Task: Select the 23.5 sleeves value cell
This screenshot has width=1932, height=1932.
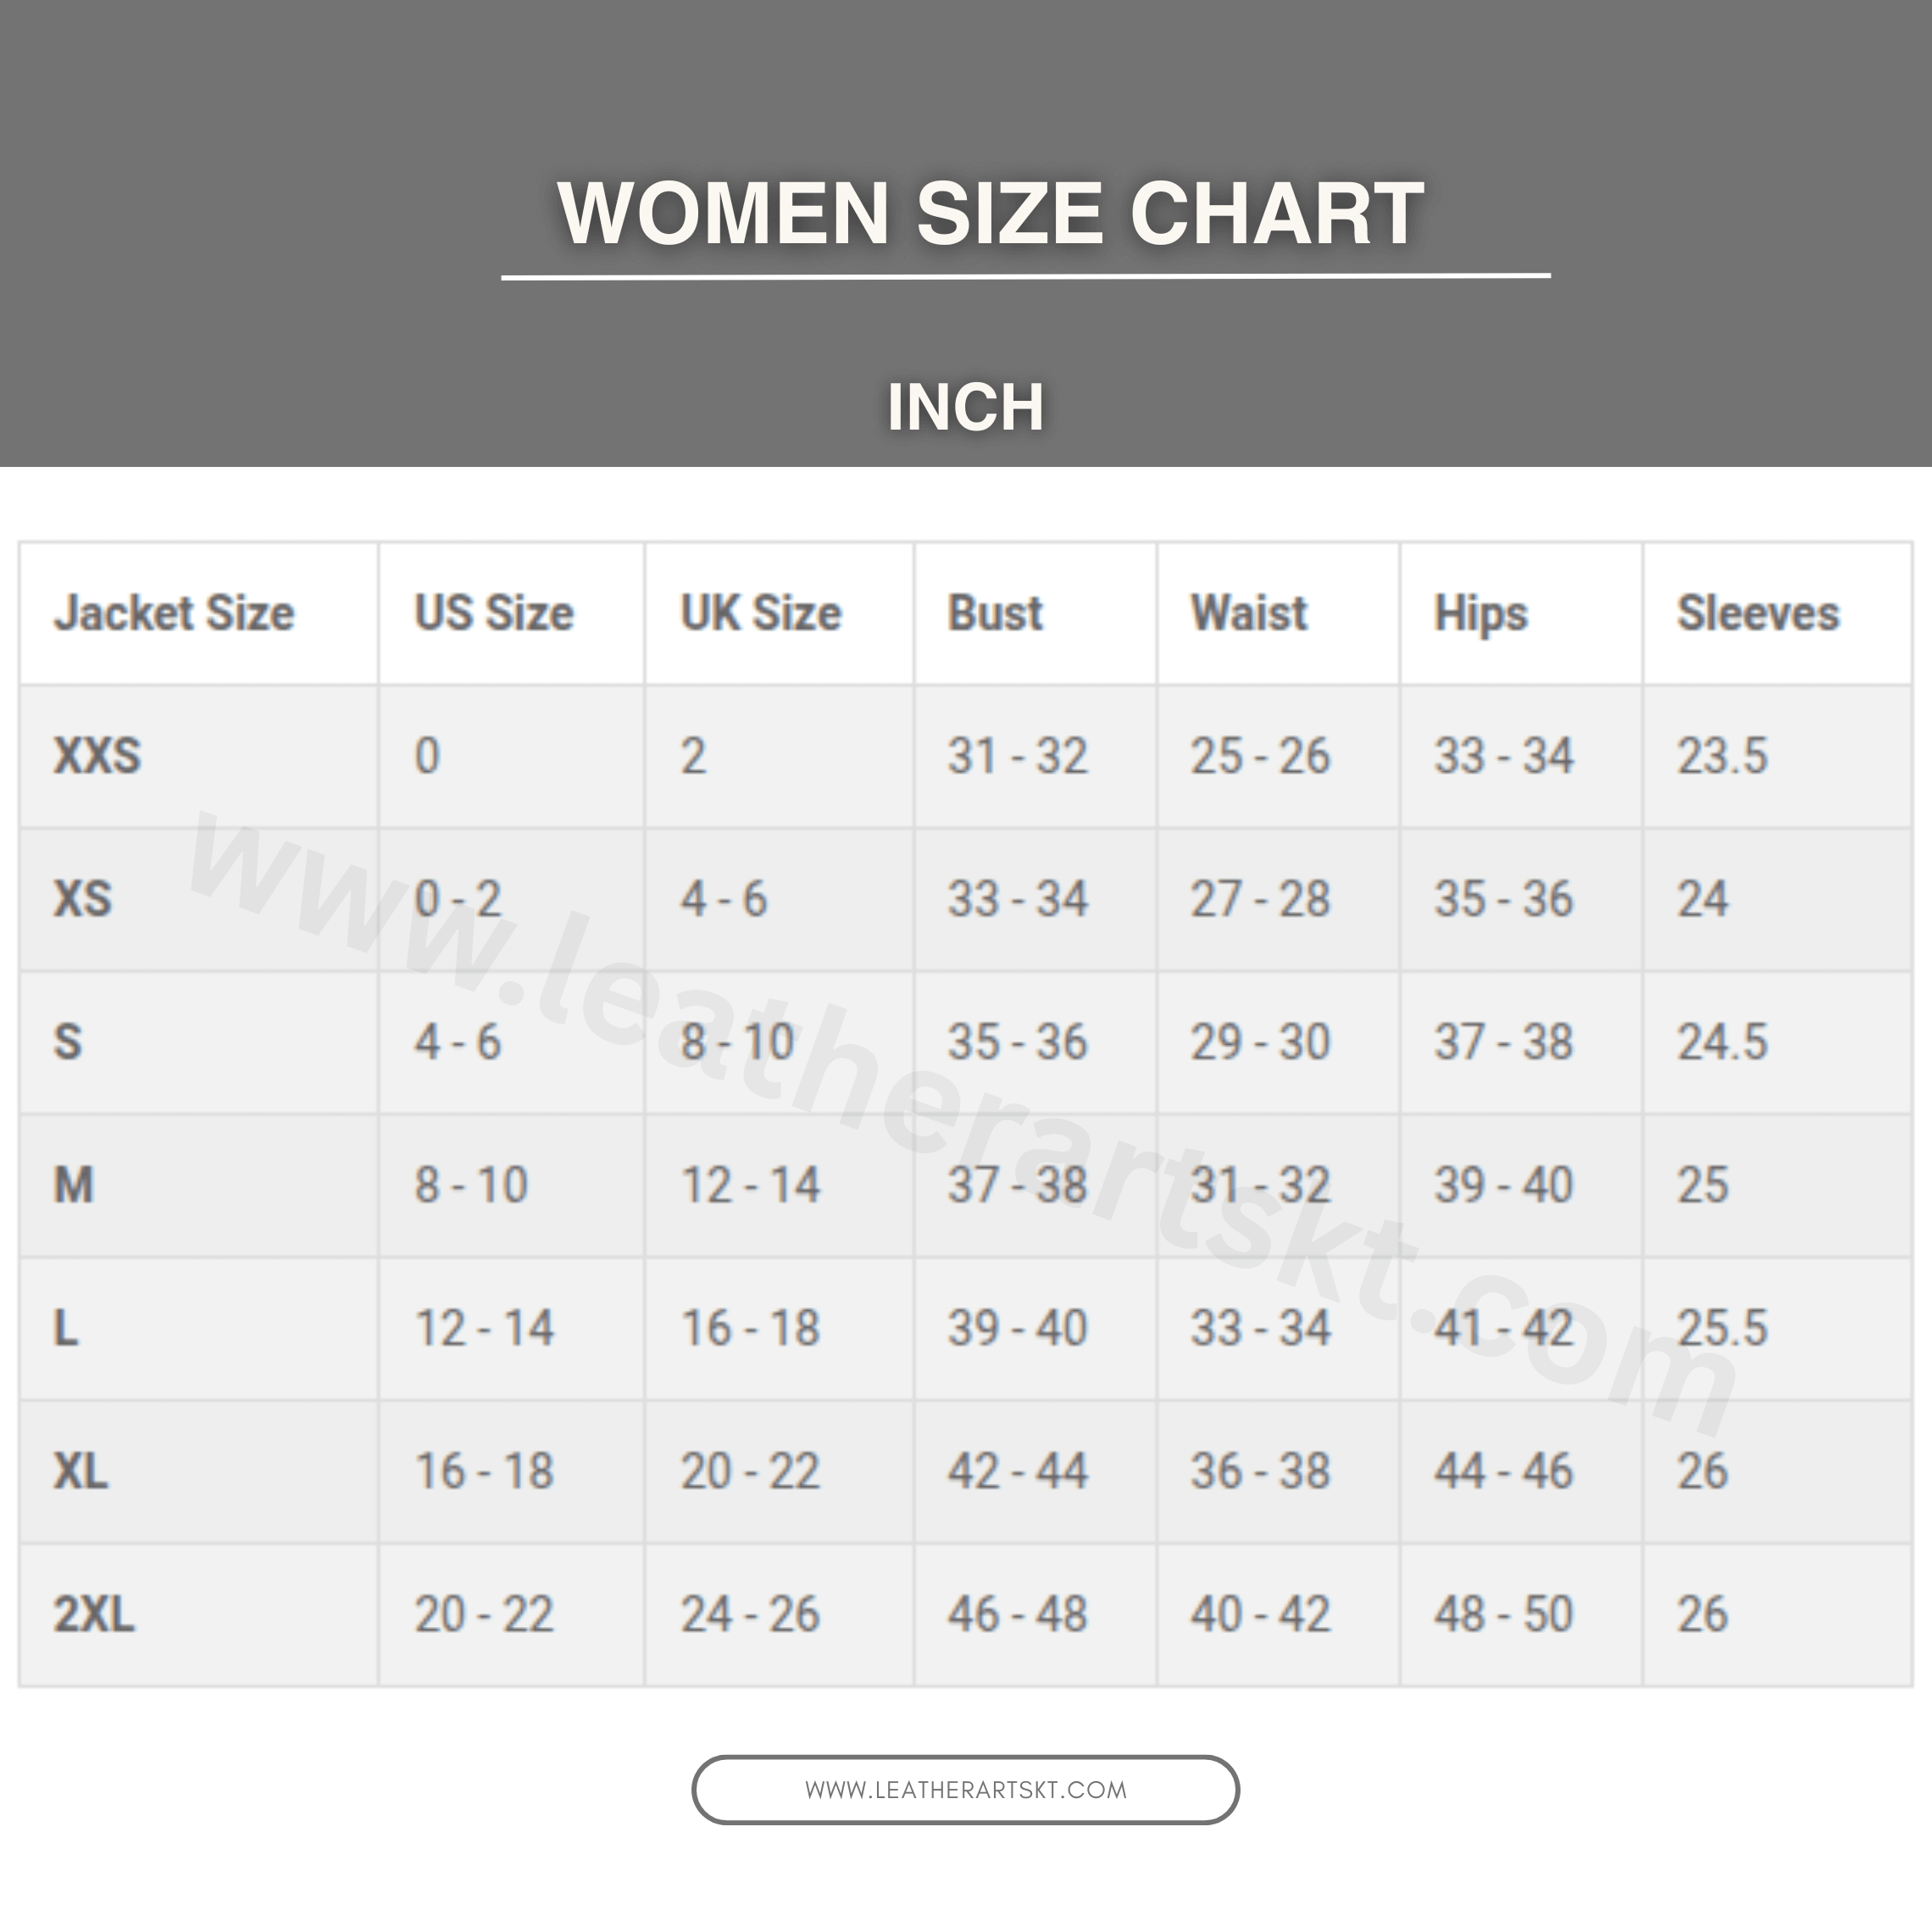Action: click(x=1722, y=756)
